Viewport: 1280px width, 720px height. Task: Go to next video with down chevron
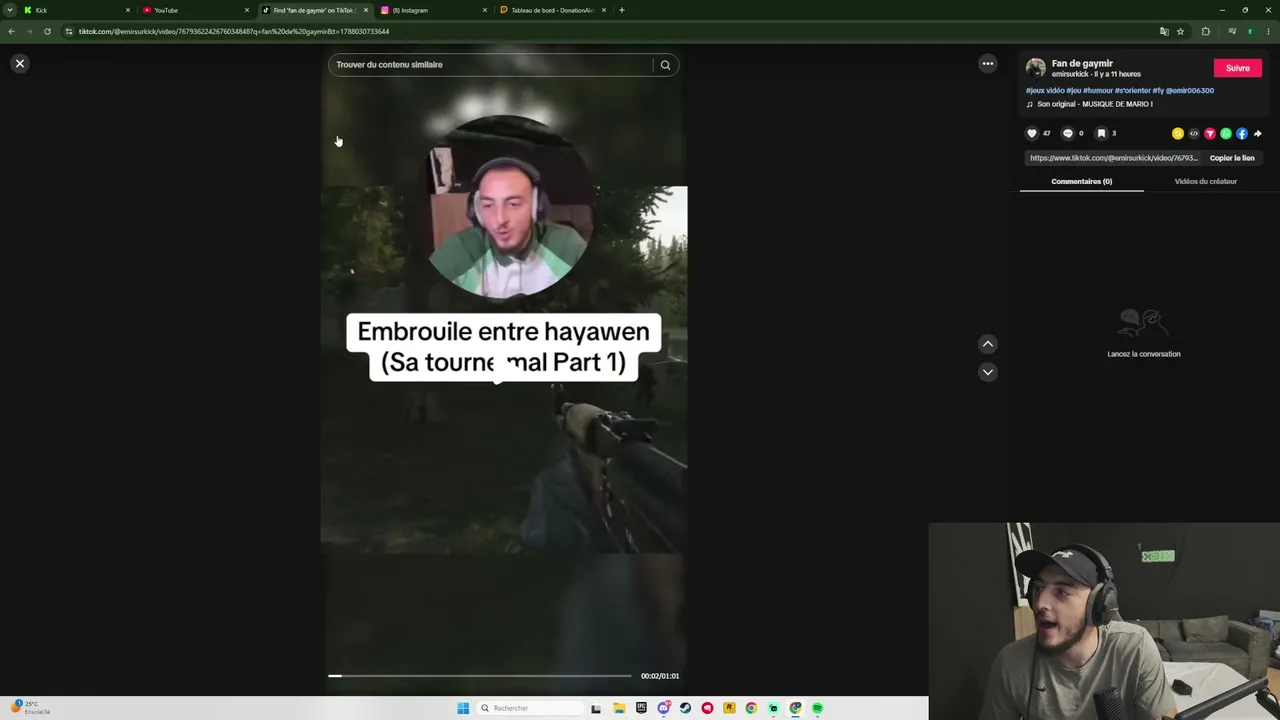tap(988, 372)
